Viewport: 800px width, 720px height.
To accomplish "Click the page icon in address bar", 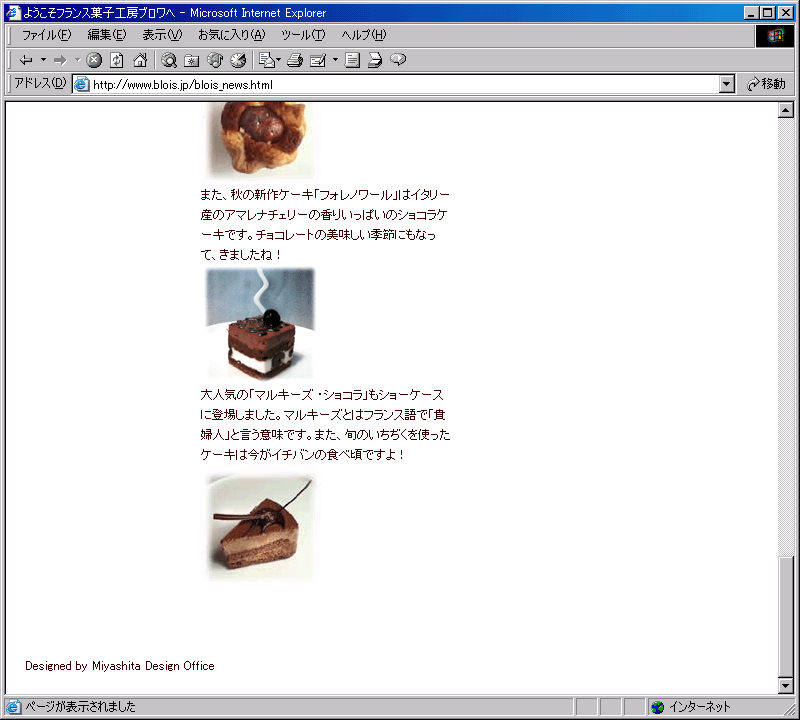I will tap(82, 85).
